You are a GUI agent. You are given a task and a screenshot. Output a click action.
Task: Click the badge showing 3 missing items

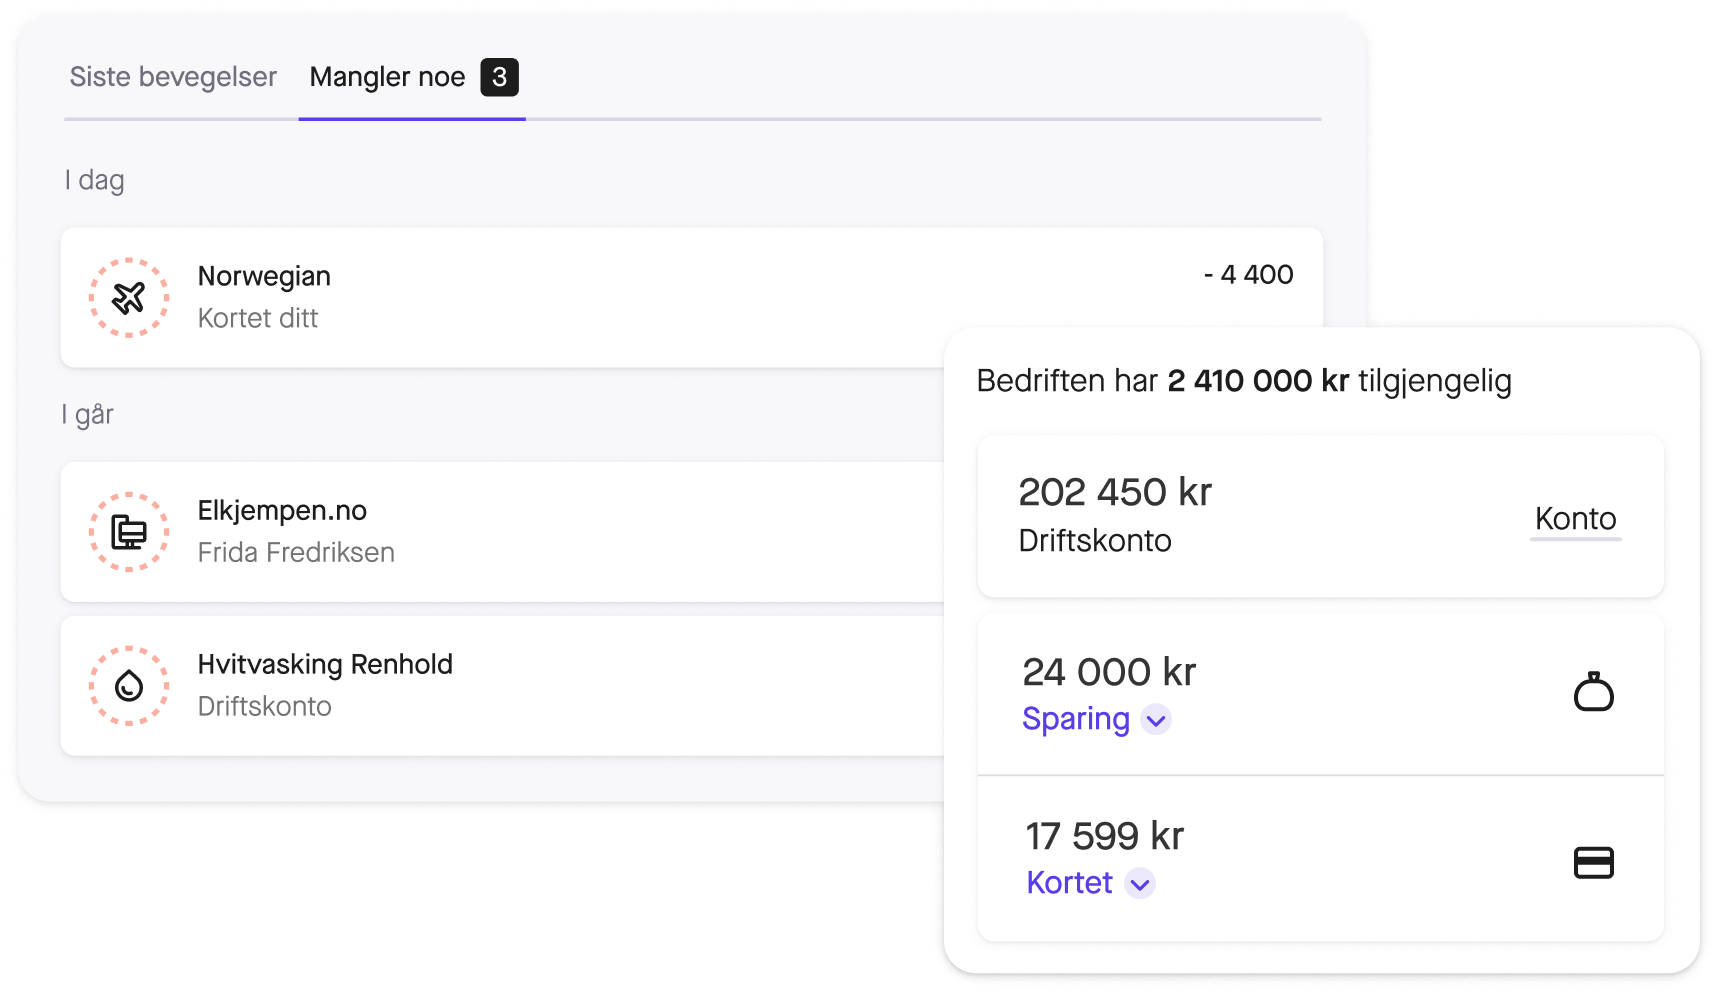499,77
